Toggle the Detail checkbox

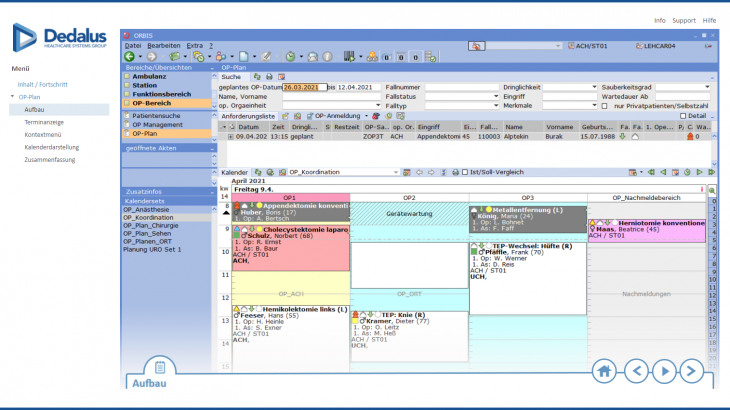click(682, 117)
